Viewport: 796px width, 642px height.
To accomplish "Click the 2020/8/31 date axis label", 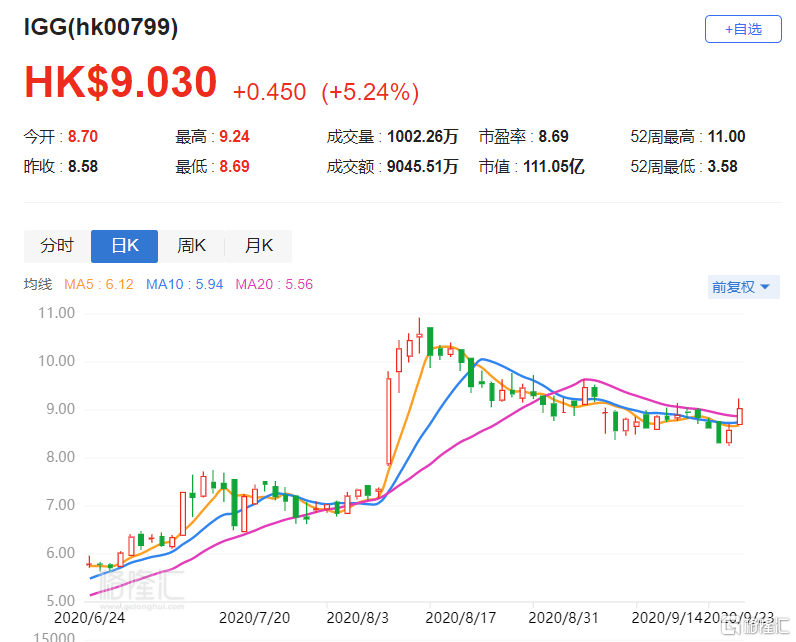I will coord(563,618).
